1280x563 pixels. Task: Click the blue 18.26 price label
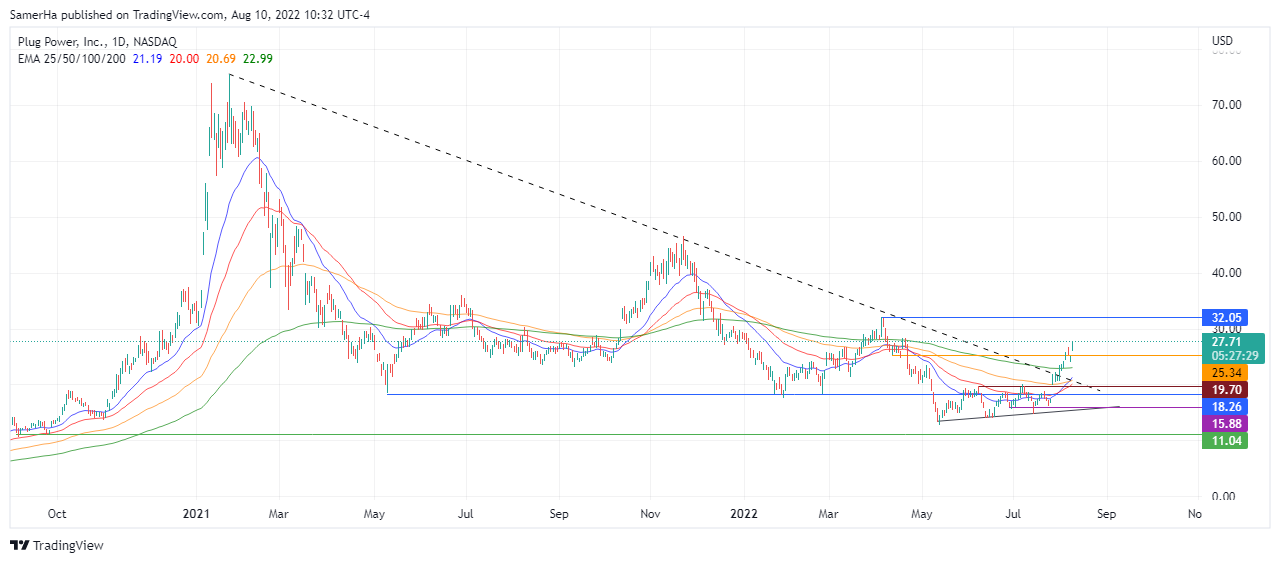pyautogui.click(x=1225, y=407)
